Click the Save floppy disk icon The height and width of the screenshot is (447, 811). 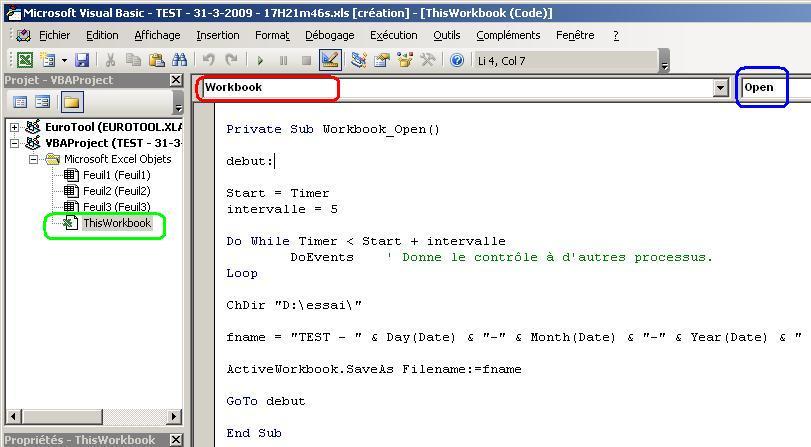82,60
